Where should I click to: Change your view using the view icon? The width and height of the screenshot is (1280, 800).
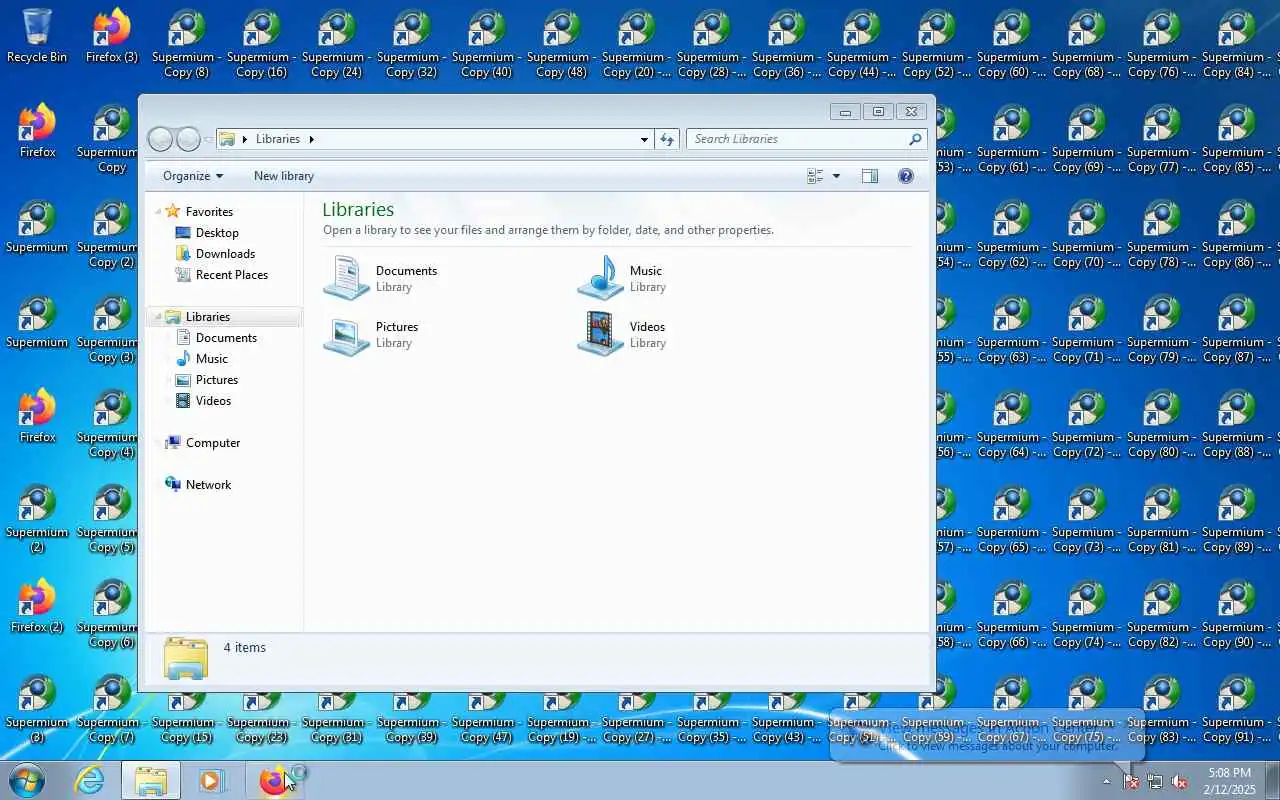815,176
